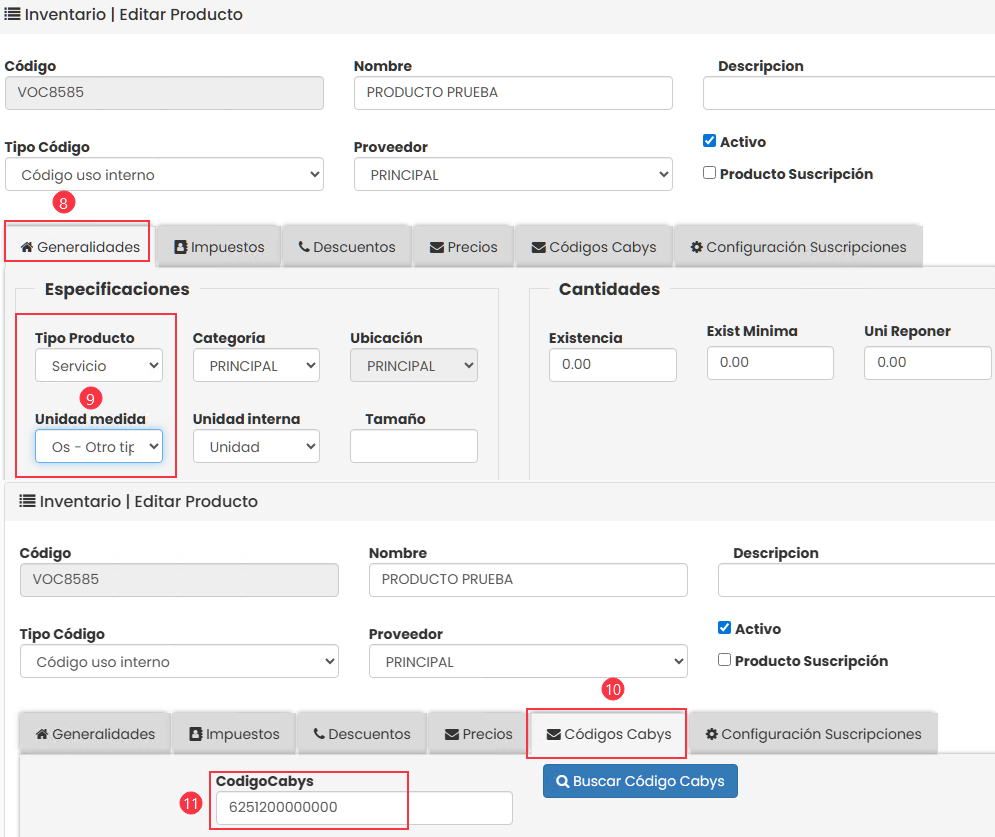Click the Precios envelope icon in the bottom form
Screen dimensions: 995x837
click(x=452, y=734)
